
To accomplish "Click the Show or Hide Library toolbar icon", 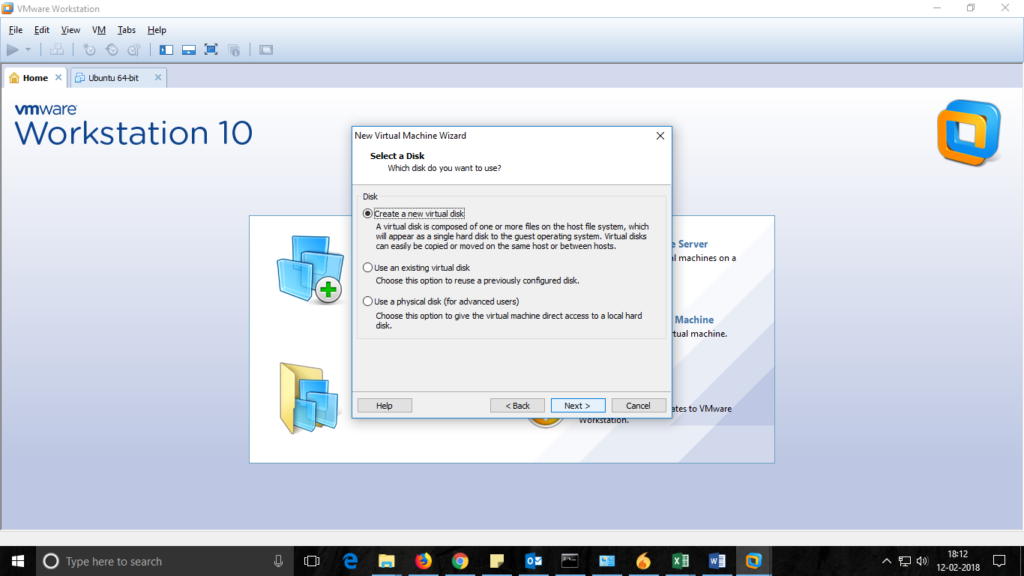I will (165, 49).
